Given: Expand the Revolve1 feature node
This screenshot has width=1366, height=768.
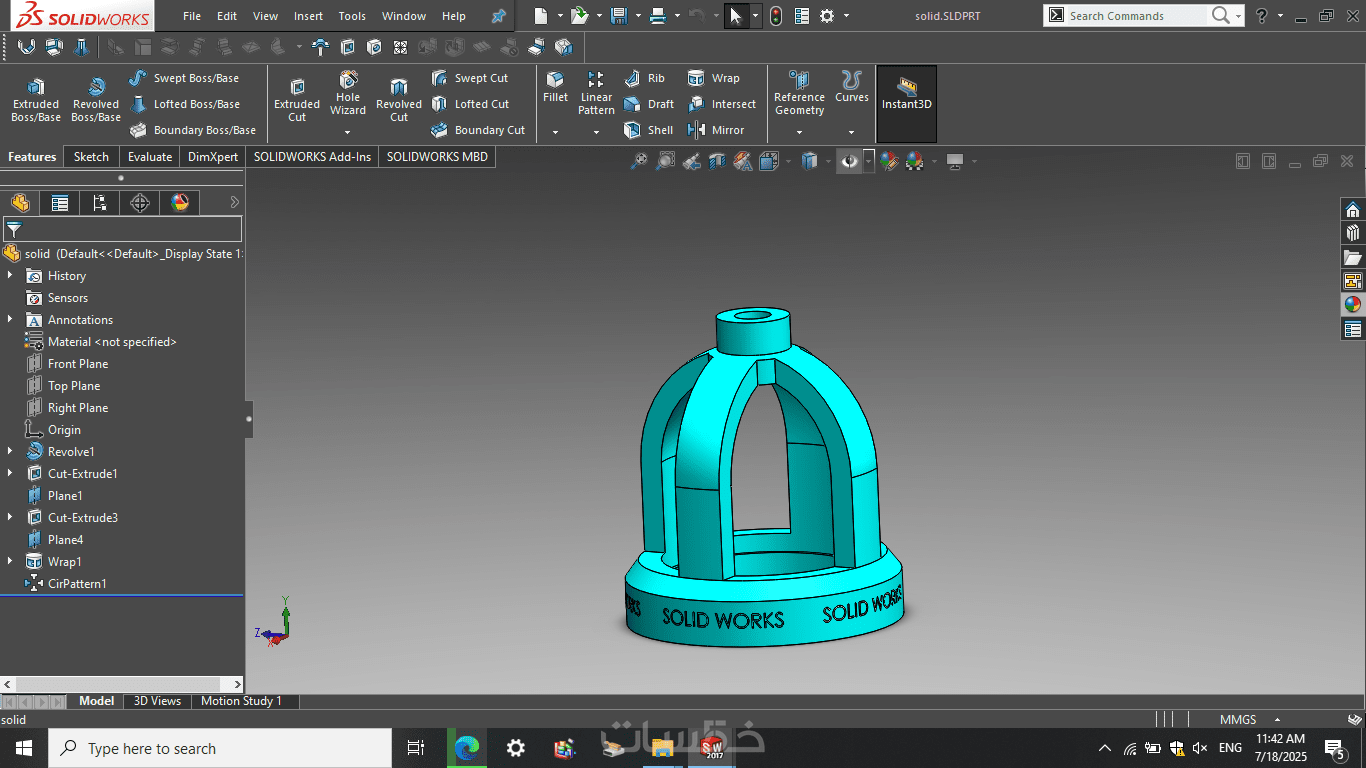Looking at the screenshot, I should pyautogui.click(x=10, y=452).
